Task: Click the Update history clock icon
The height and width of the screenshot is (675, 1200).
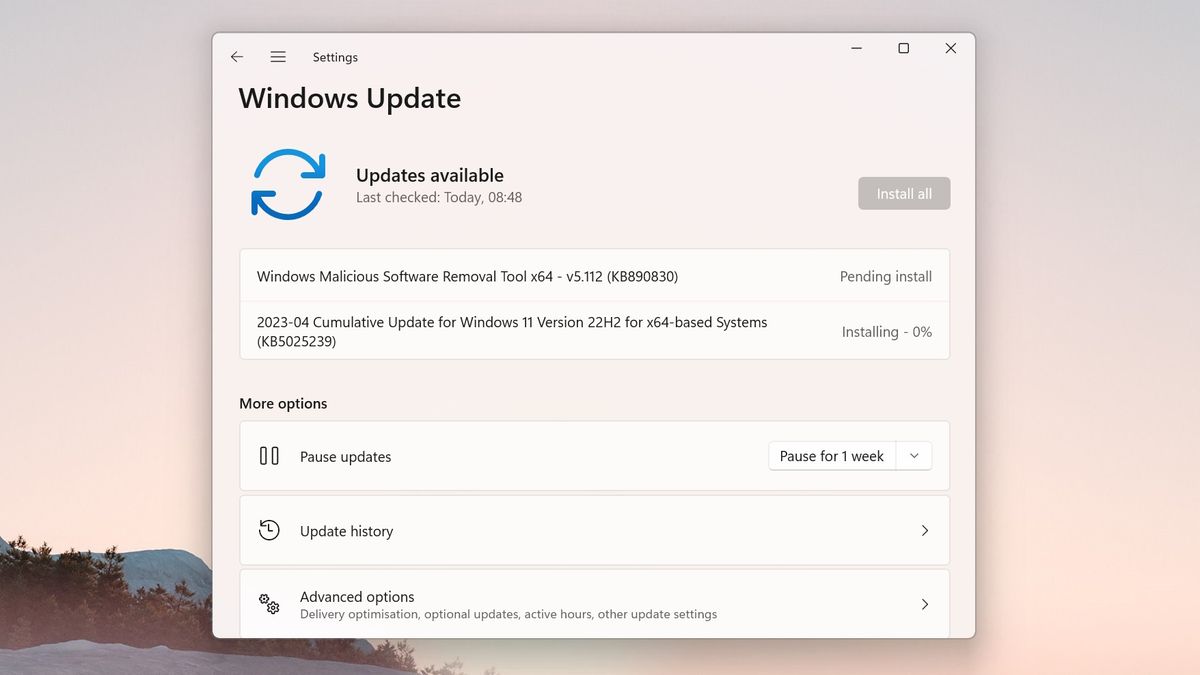Action: pos(269,530)
